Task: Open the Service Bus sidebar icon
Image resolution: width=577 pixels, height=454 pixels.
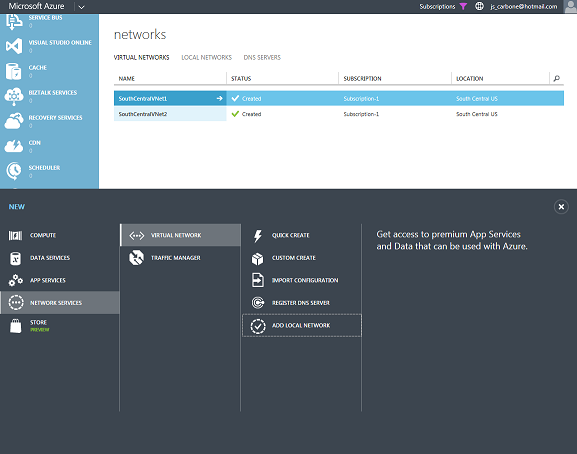Action: (14, 21)
